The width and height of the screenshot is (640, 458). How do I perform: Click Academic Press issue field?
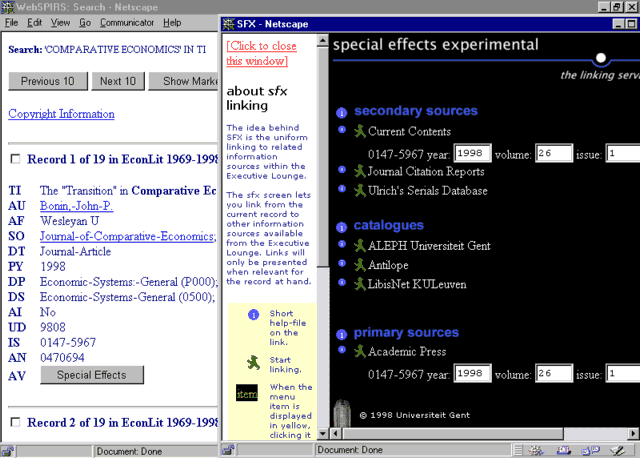tap(622, 373)
